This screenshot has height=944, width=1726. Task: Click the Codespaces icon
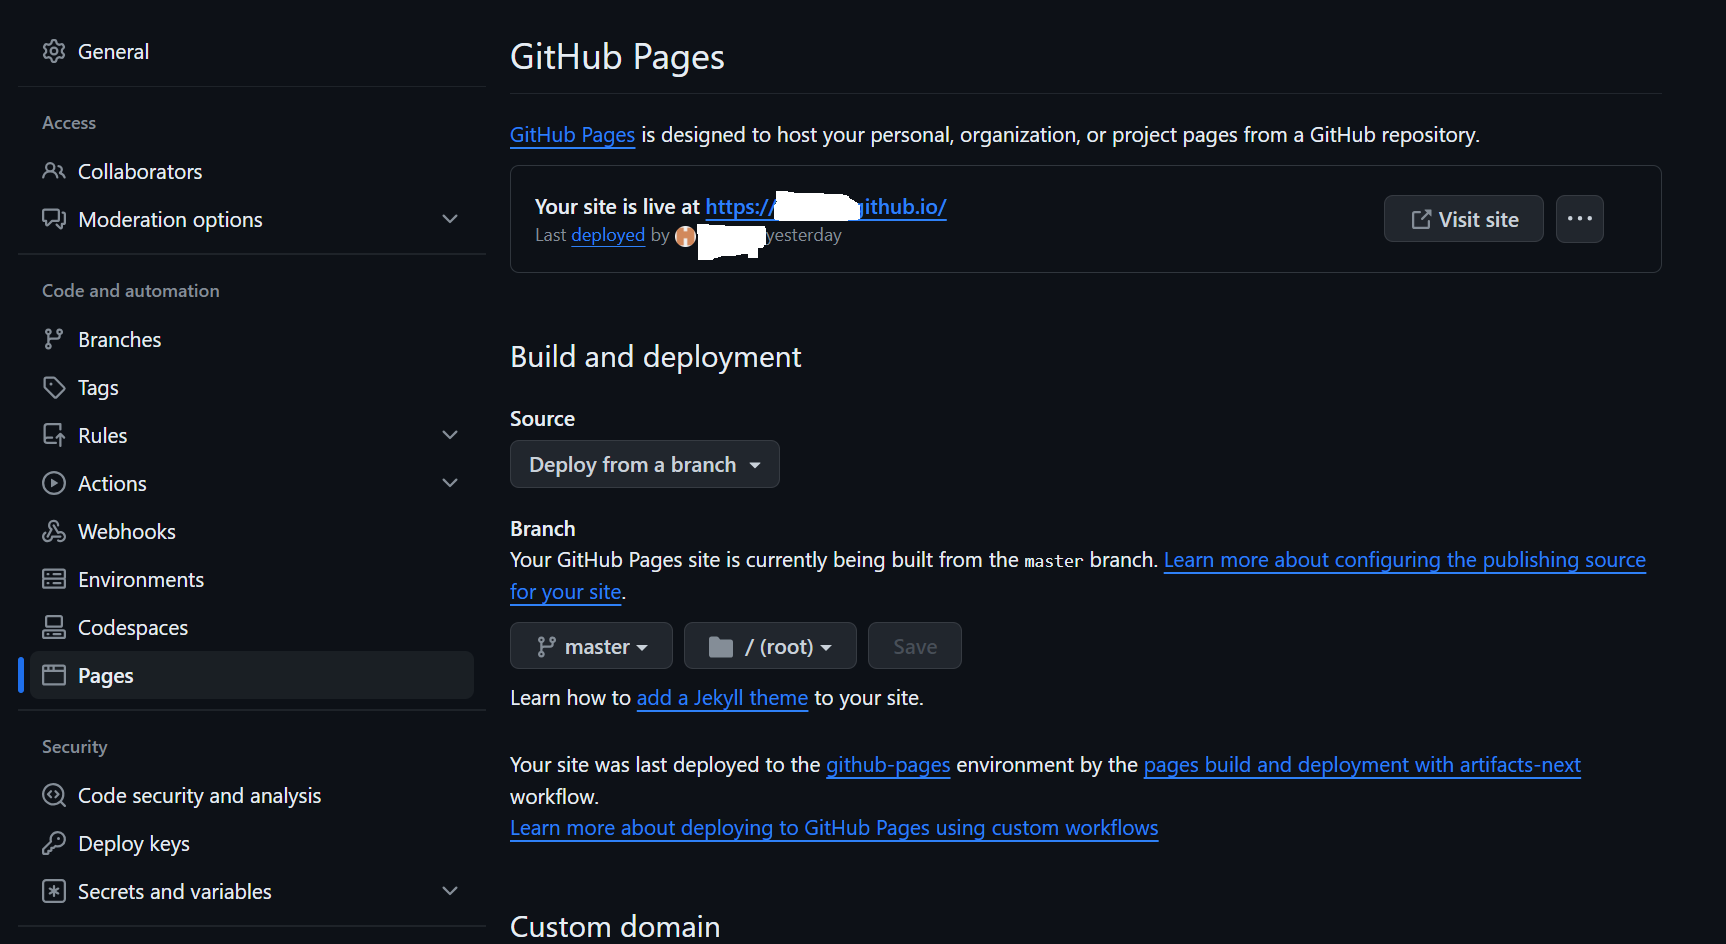click(x=54, y=627)
